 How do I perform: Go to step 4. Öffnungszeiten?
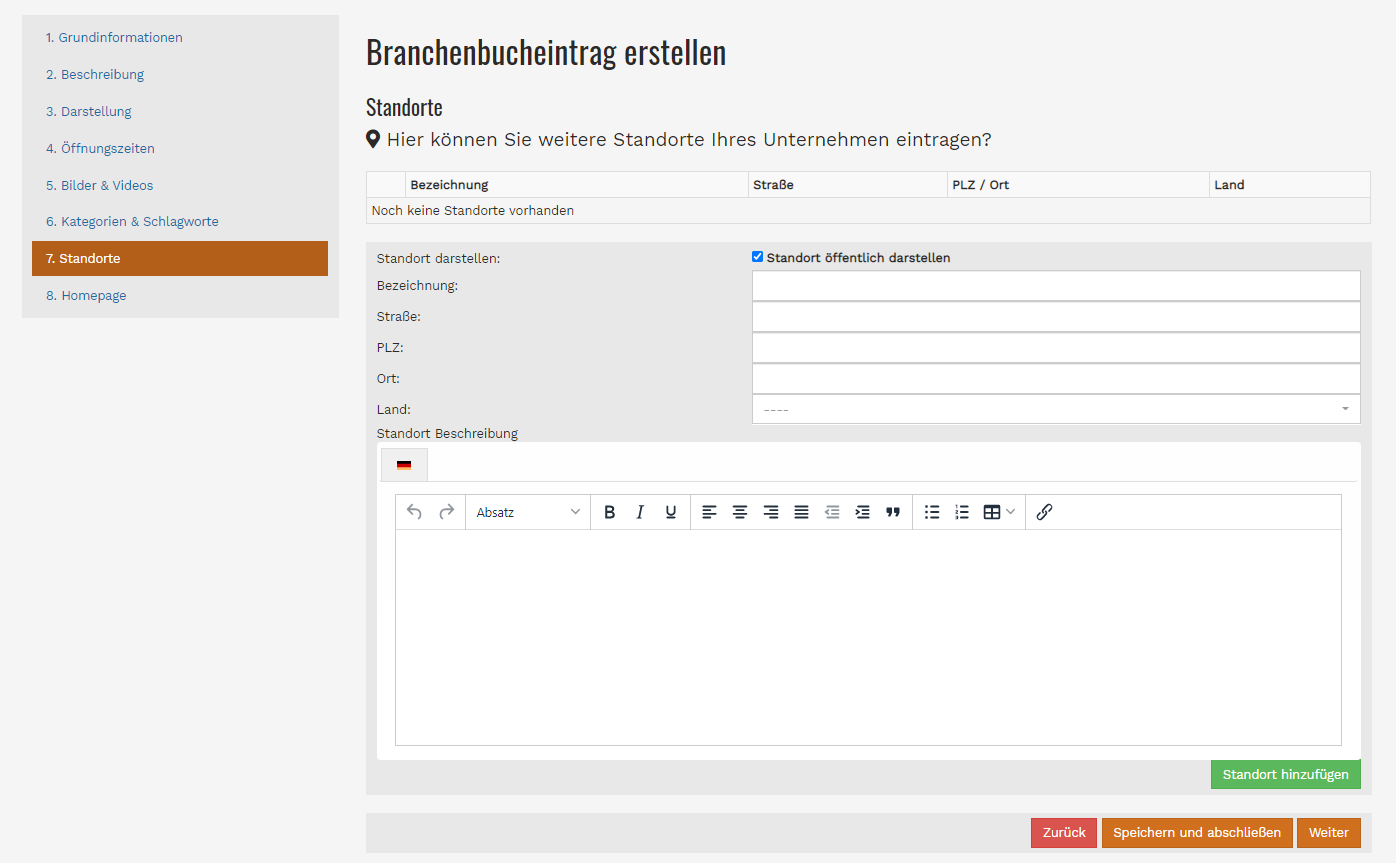tap(100, 149)
